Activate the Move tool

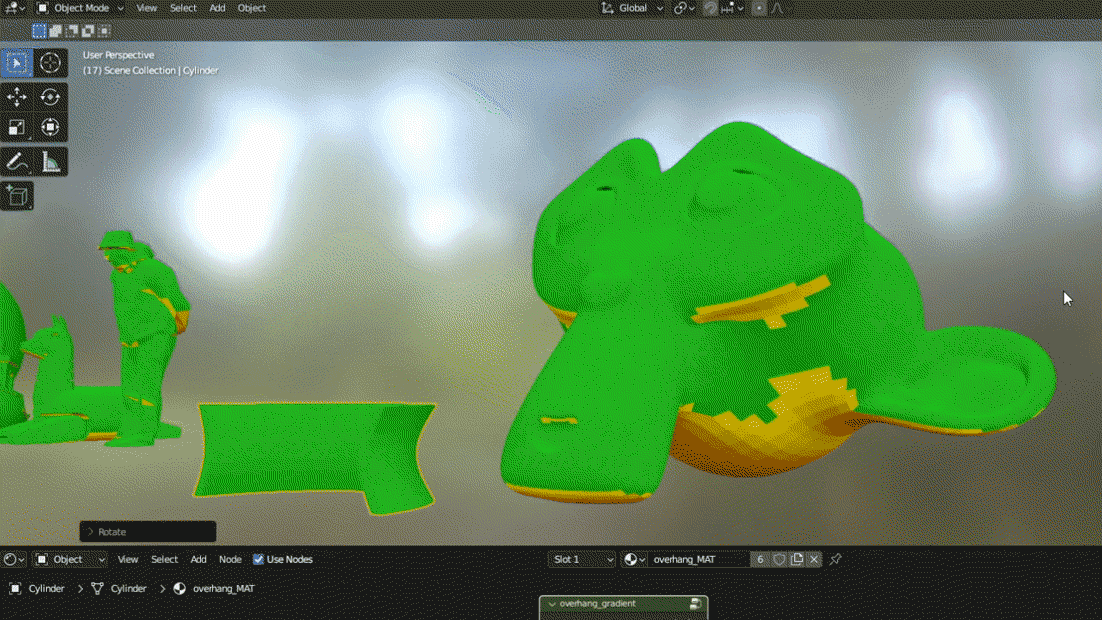click(17, 97)
